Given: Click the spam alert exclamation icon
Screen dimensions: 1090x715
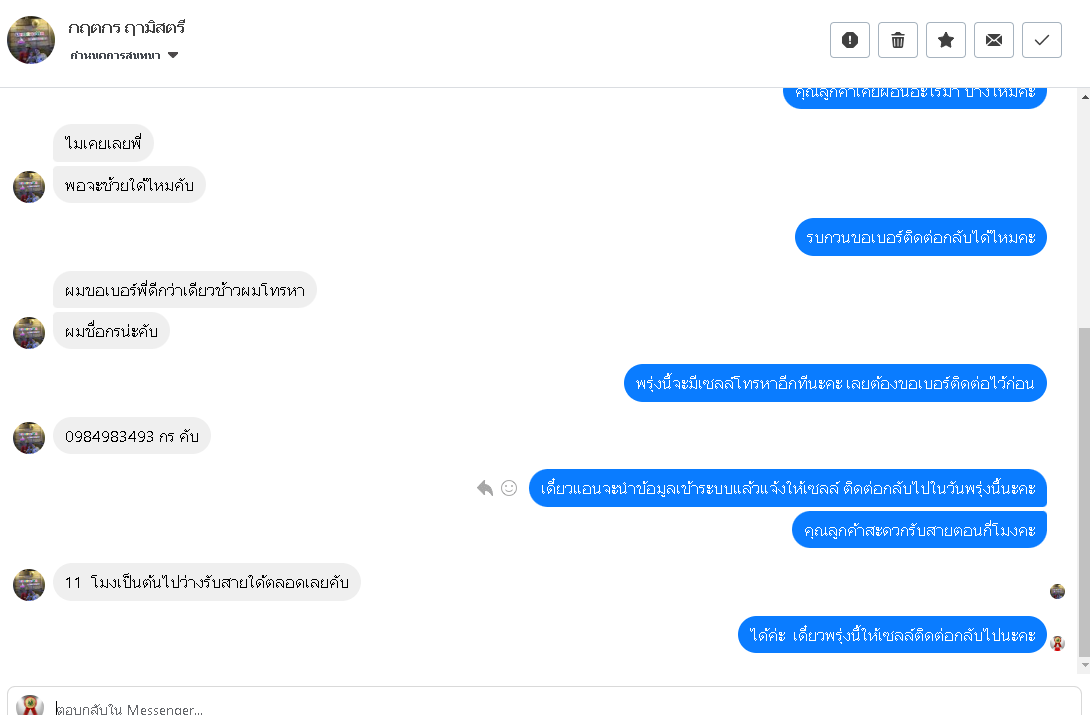Looking at the screenshot, I should 850,40.
